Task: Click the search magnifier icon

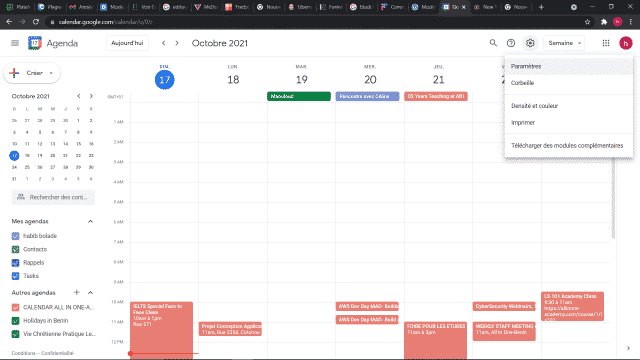Action: click(493, 43)
